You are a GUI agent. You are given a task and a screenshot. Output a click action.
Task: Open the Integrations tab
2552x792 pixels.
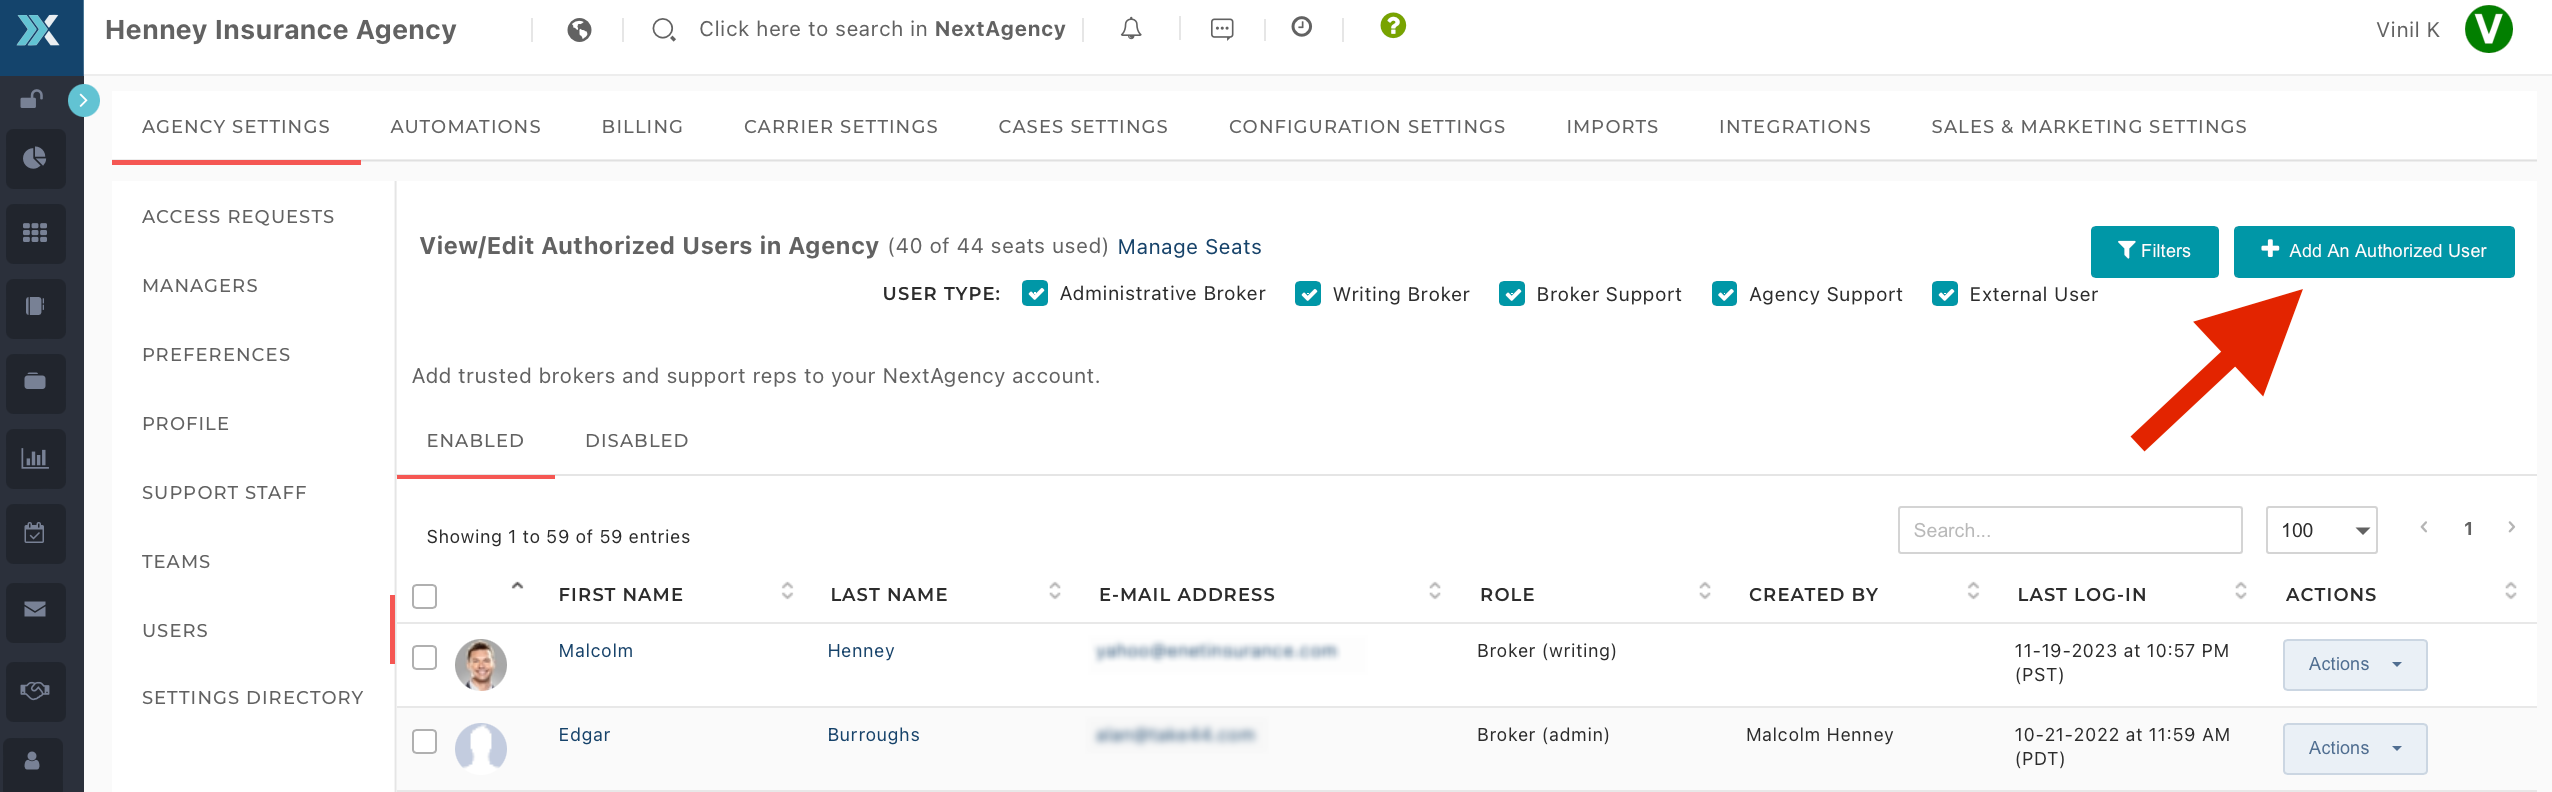1795,127
